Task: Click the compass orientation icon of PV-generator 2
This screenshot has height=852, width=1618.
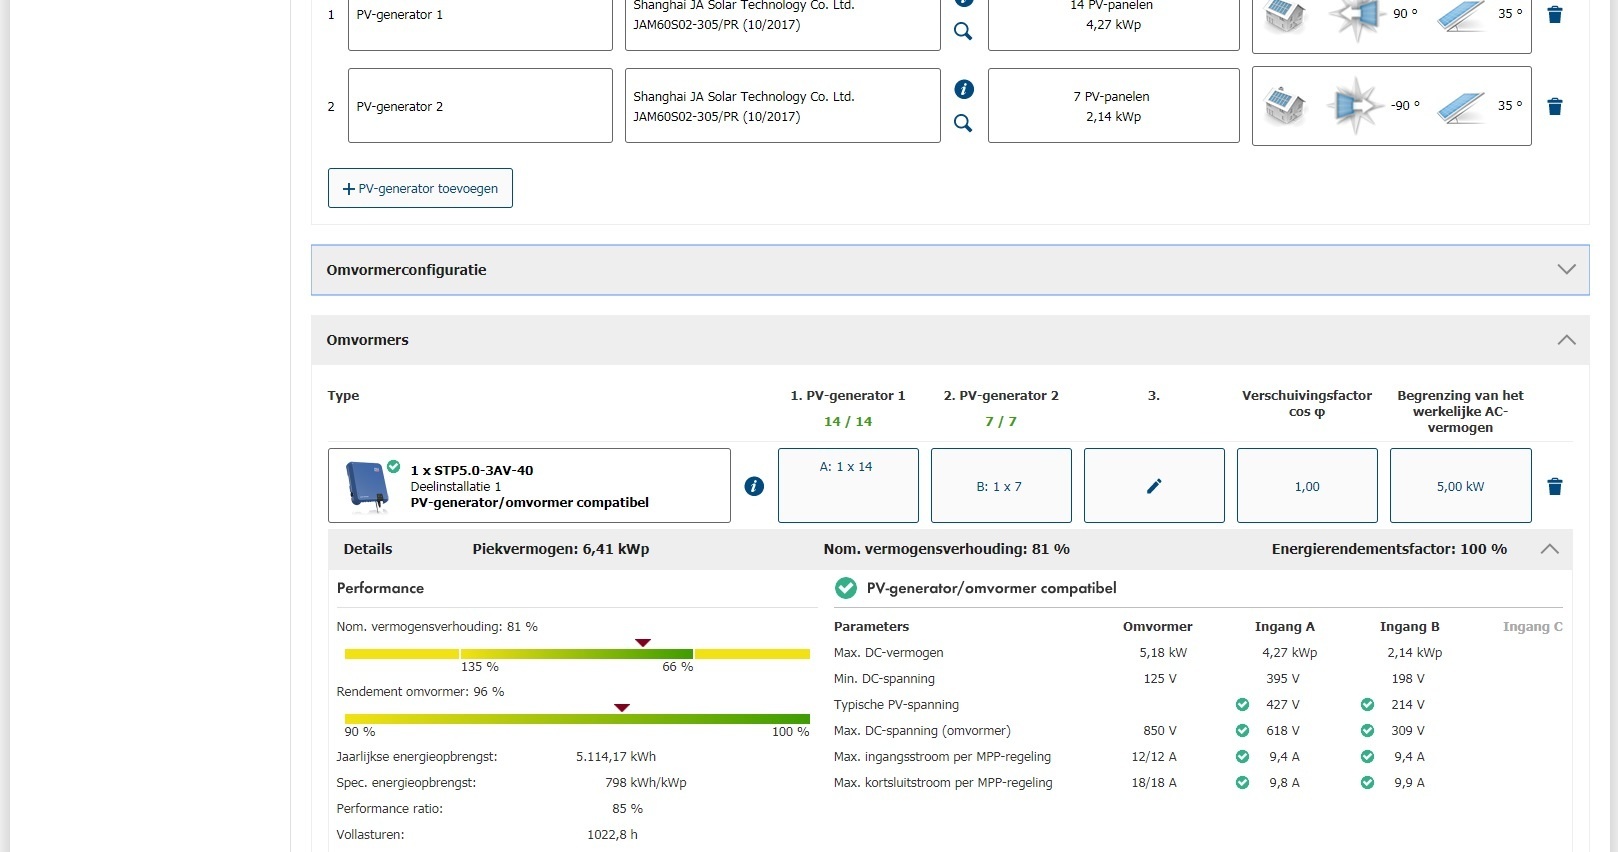Action: pos(1355,105)
